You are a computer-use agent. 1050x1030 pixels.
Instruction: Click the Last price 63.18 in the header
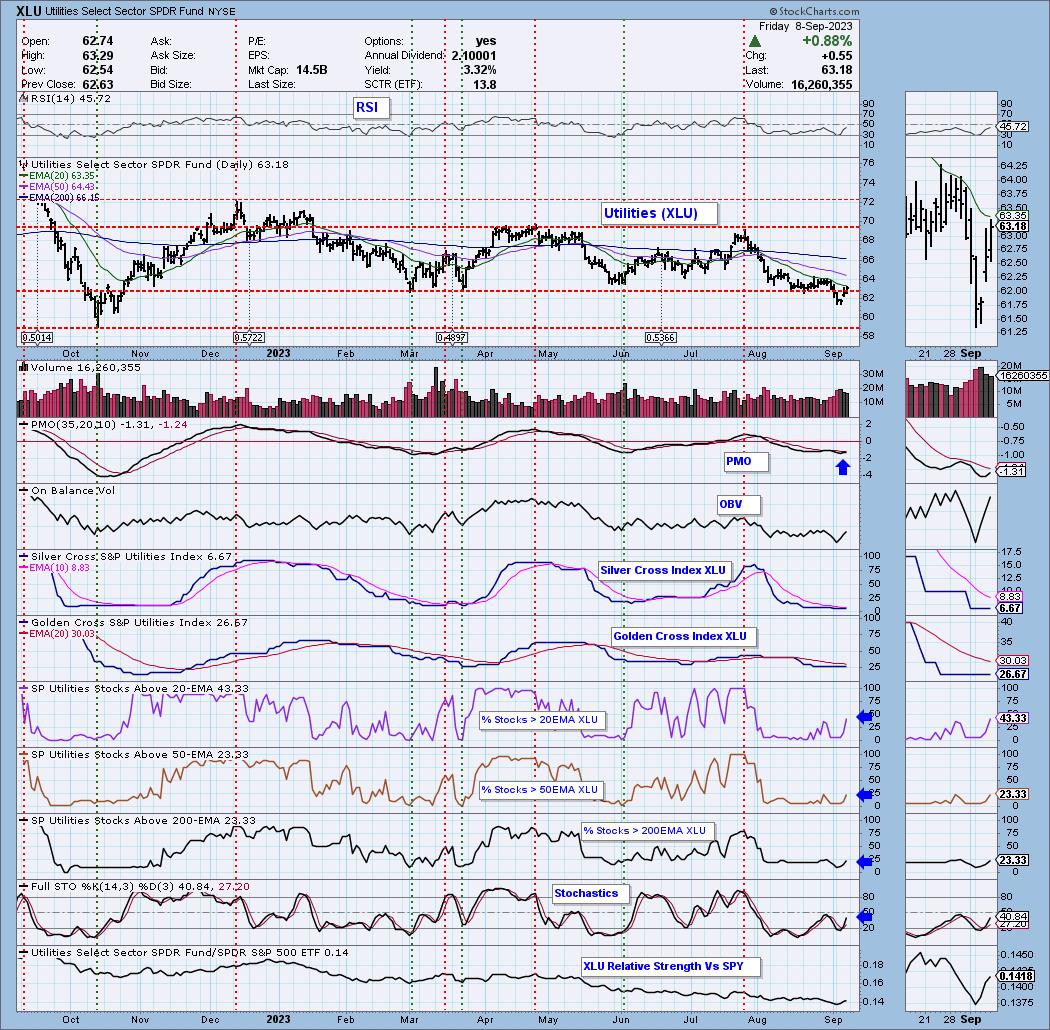coord(837,70)
